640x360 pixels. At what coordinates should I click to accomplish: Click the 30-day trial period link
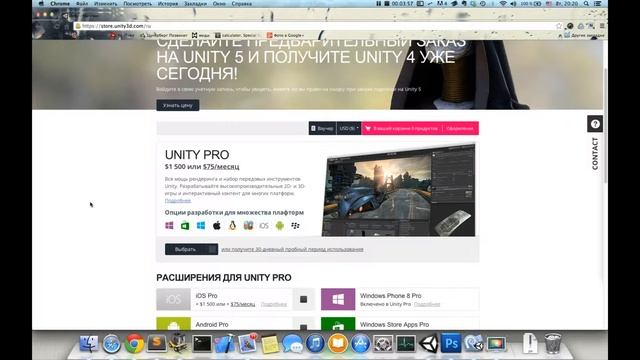(x=292, y=249)
